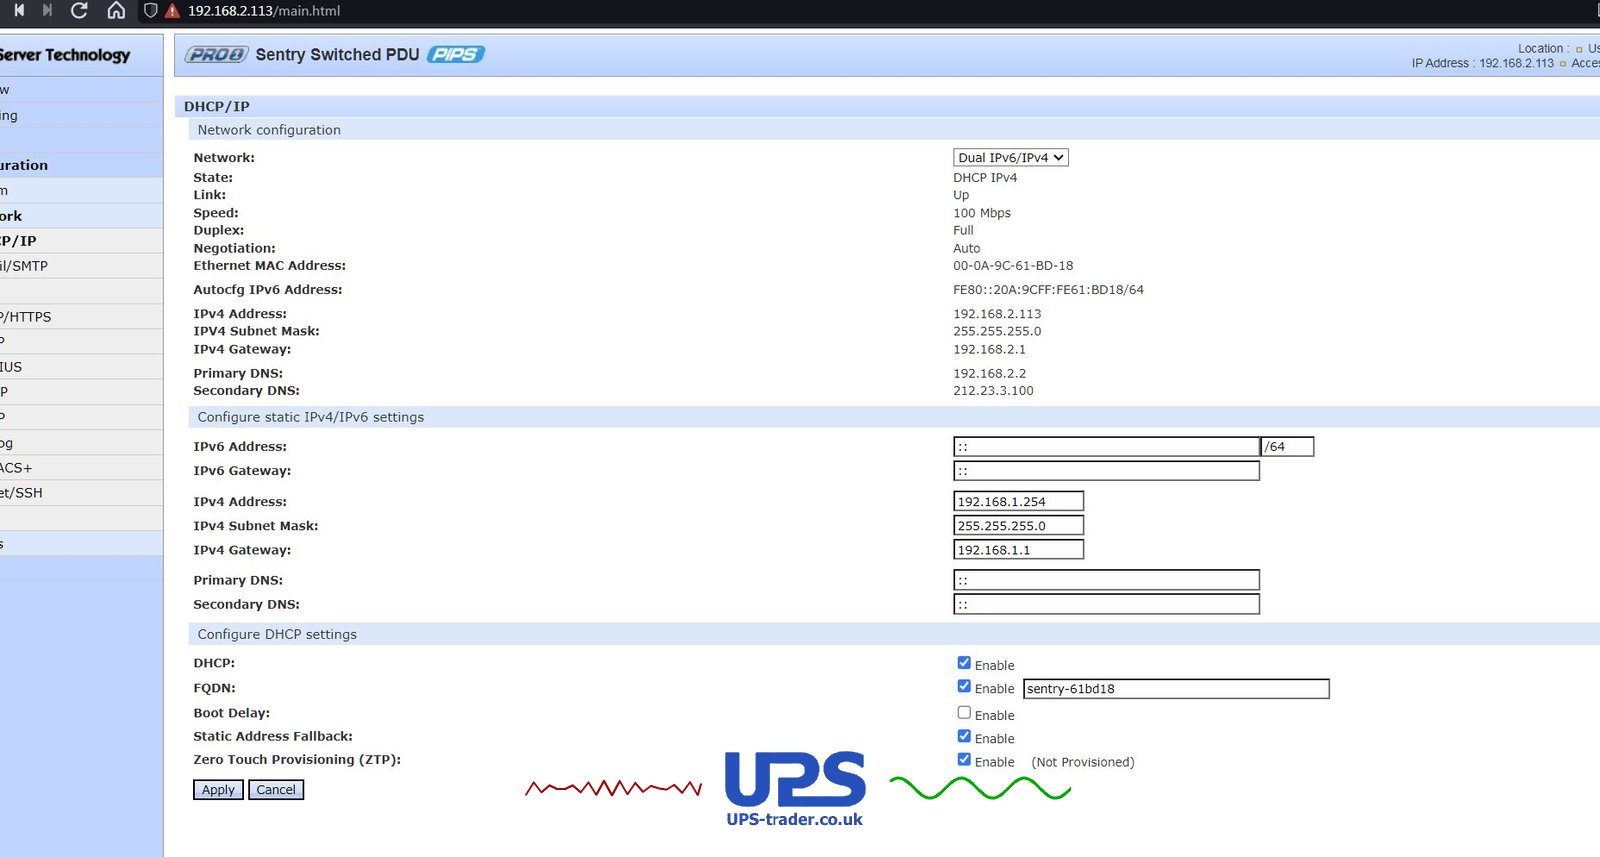Click the shield tracking protection icon

point(151,10)
